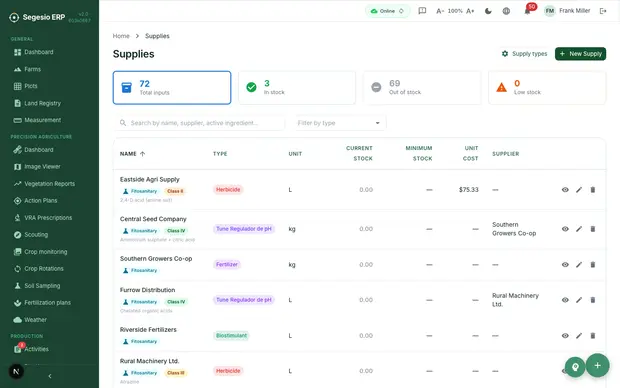View Southern Growers Co-op eye icon

pos(565,265)
